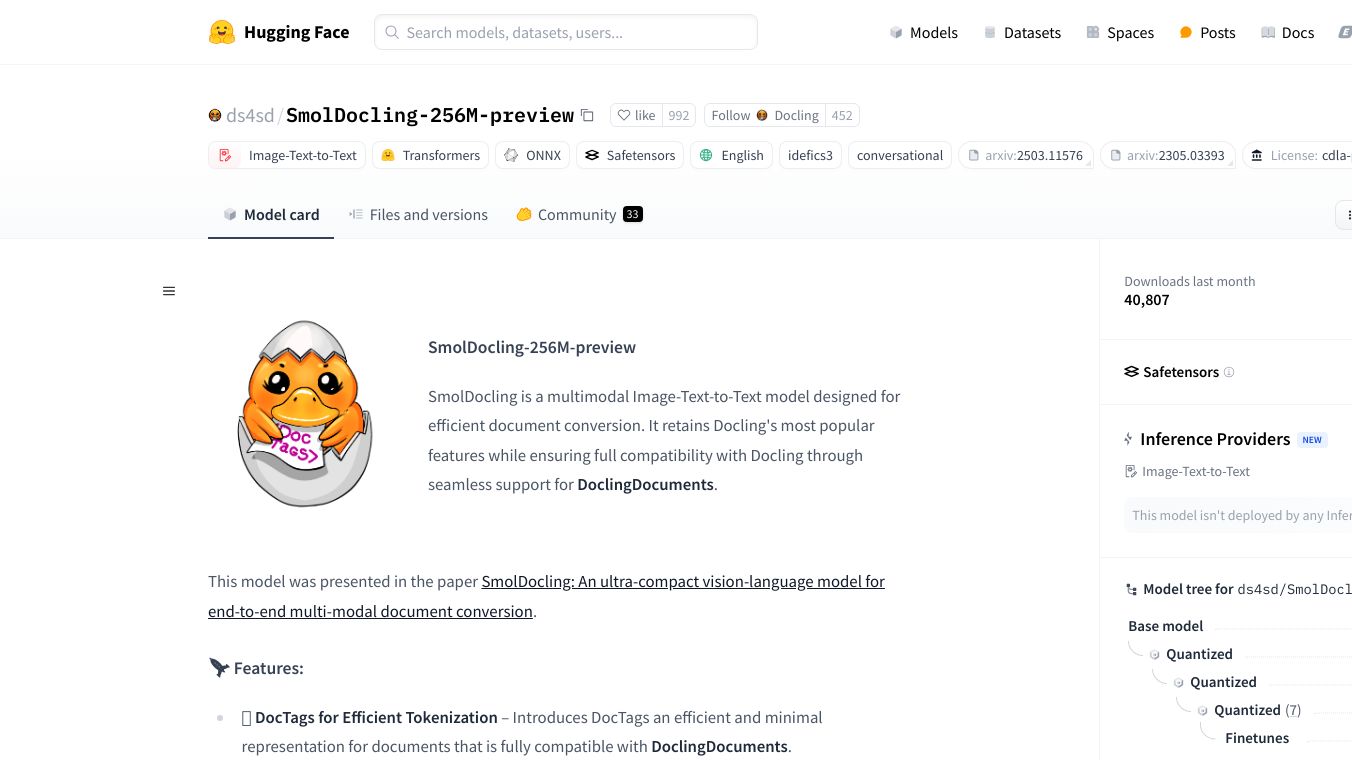Screen dimensions: 1352x760
Task: Click the Hugging Face logo icon
Action: point(221,32)
